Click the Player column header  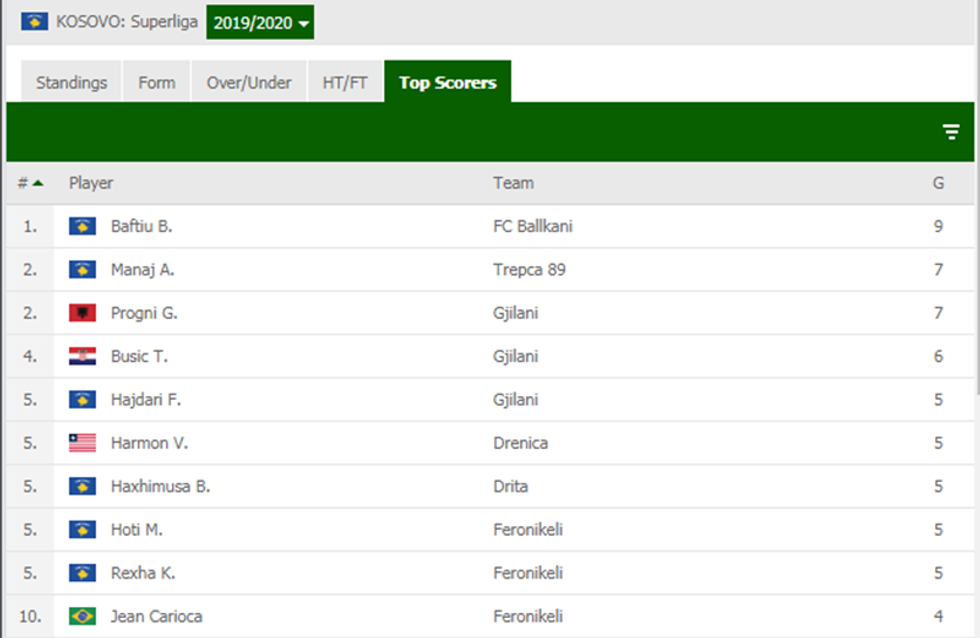click(91, 183)
